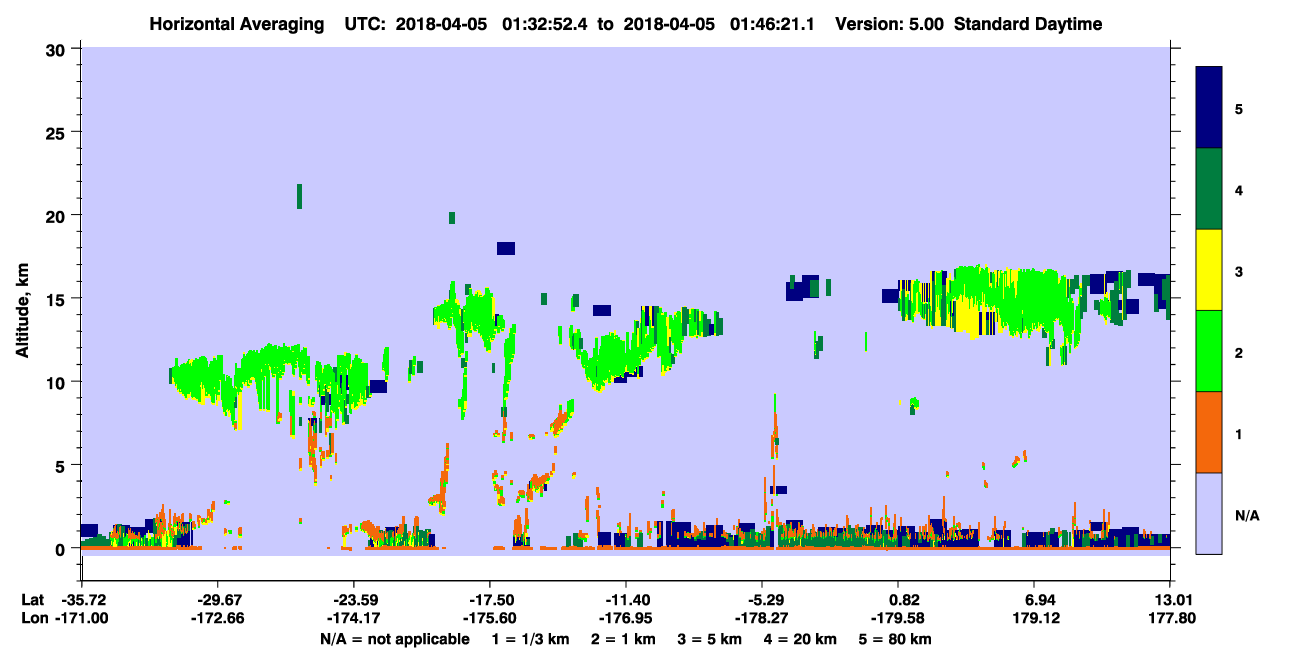This screenshot has width=1300, height=667.
Task: Click the colorbar label 1
Action: 1239,434
